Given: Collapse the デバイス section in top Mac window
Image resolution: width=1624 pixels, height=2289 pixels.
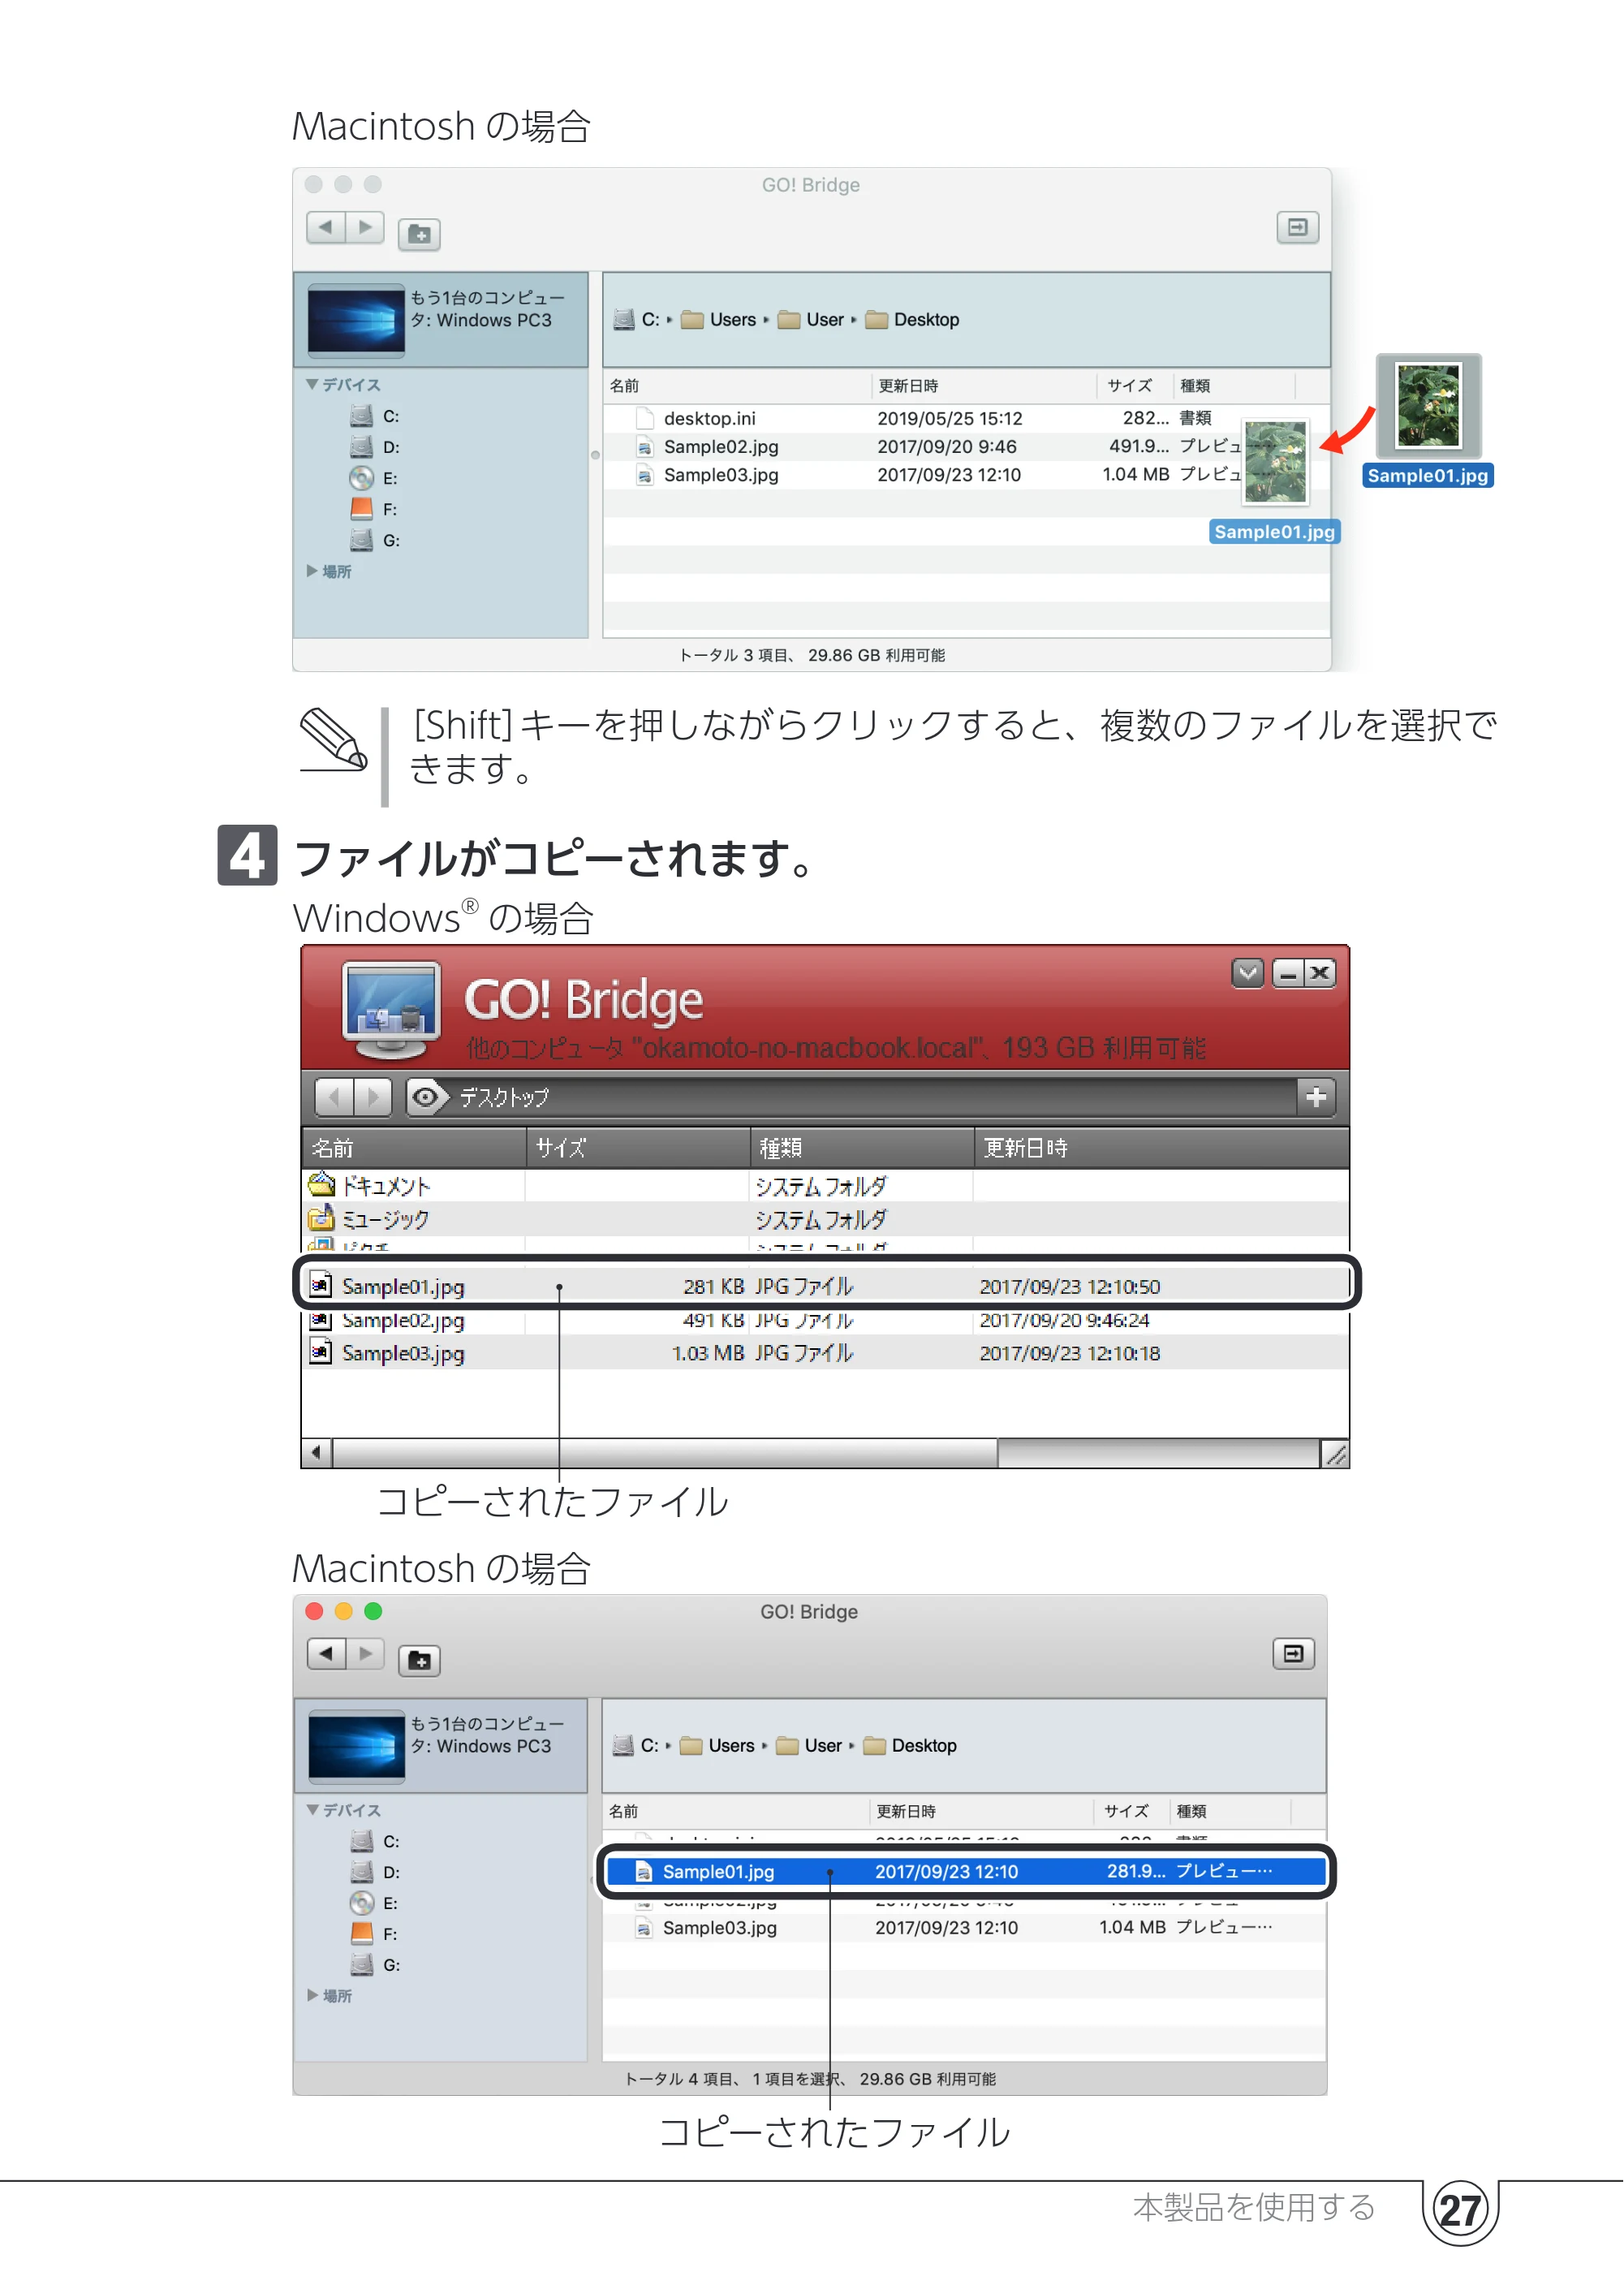Looking at the screenshot, I should coord(313,384).
